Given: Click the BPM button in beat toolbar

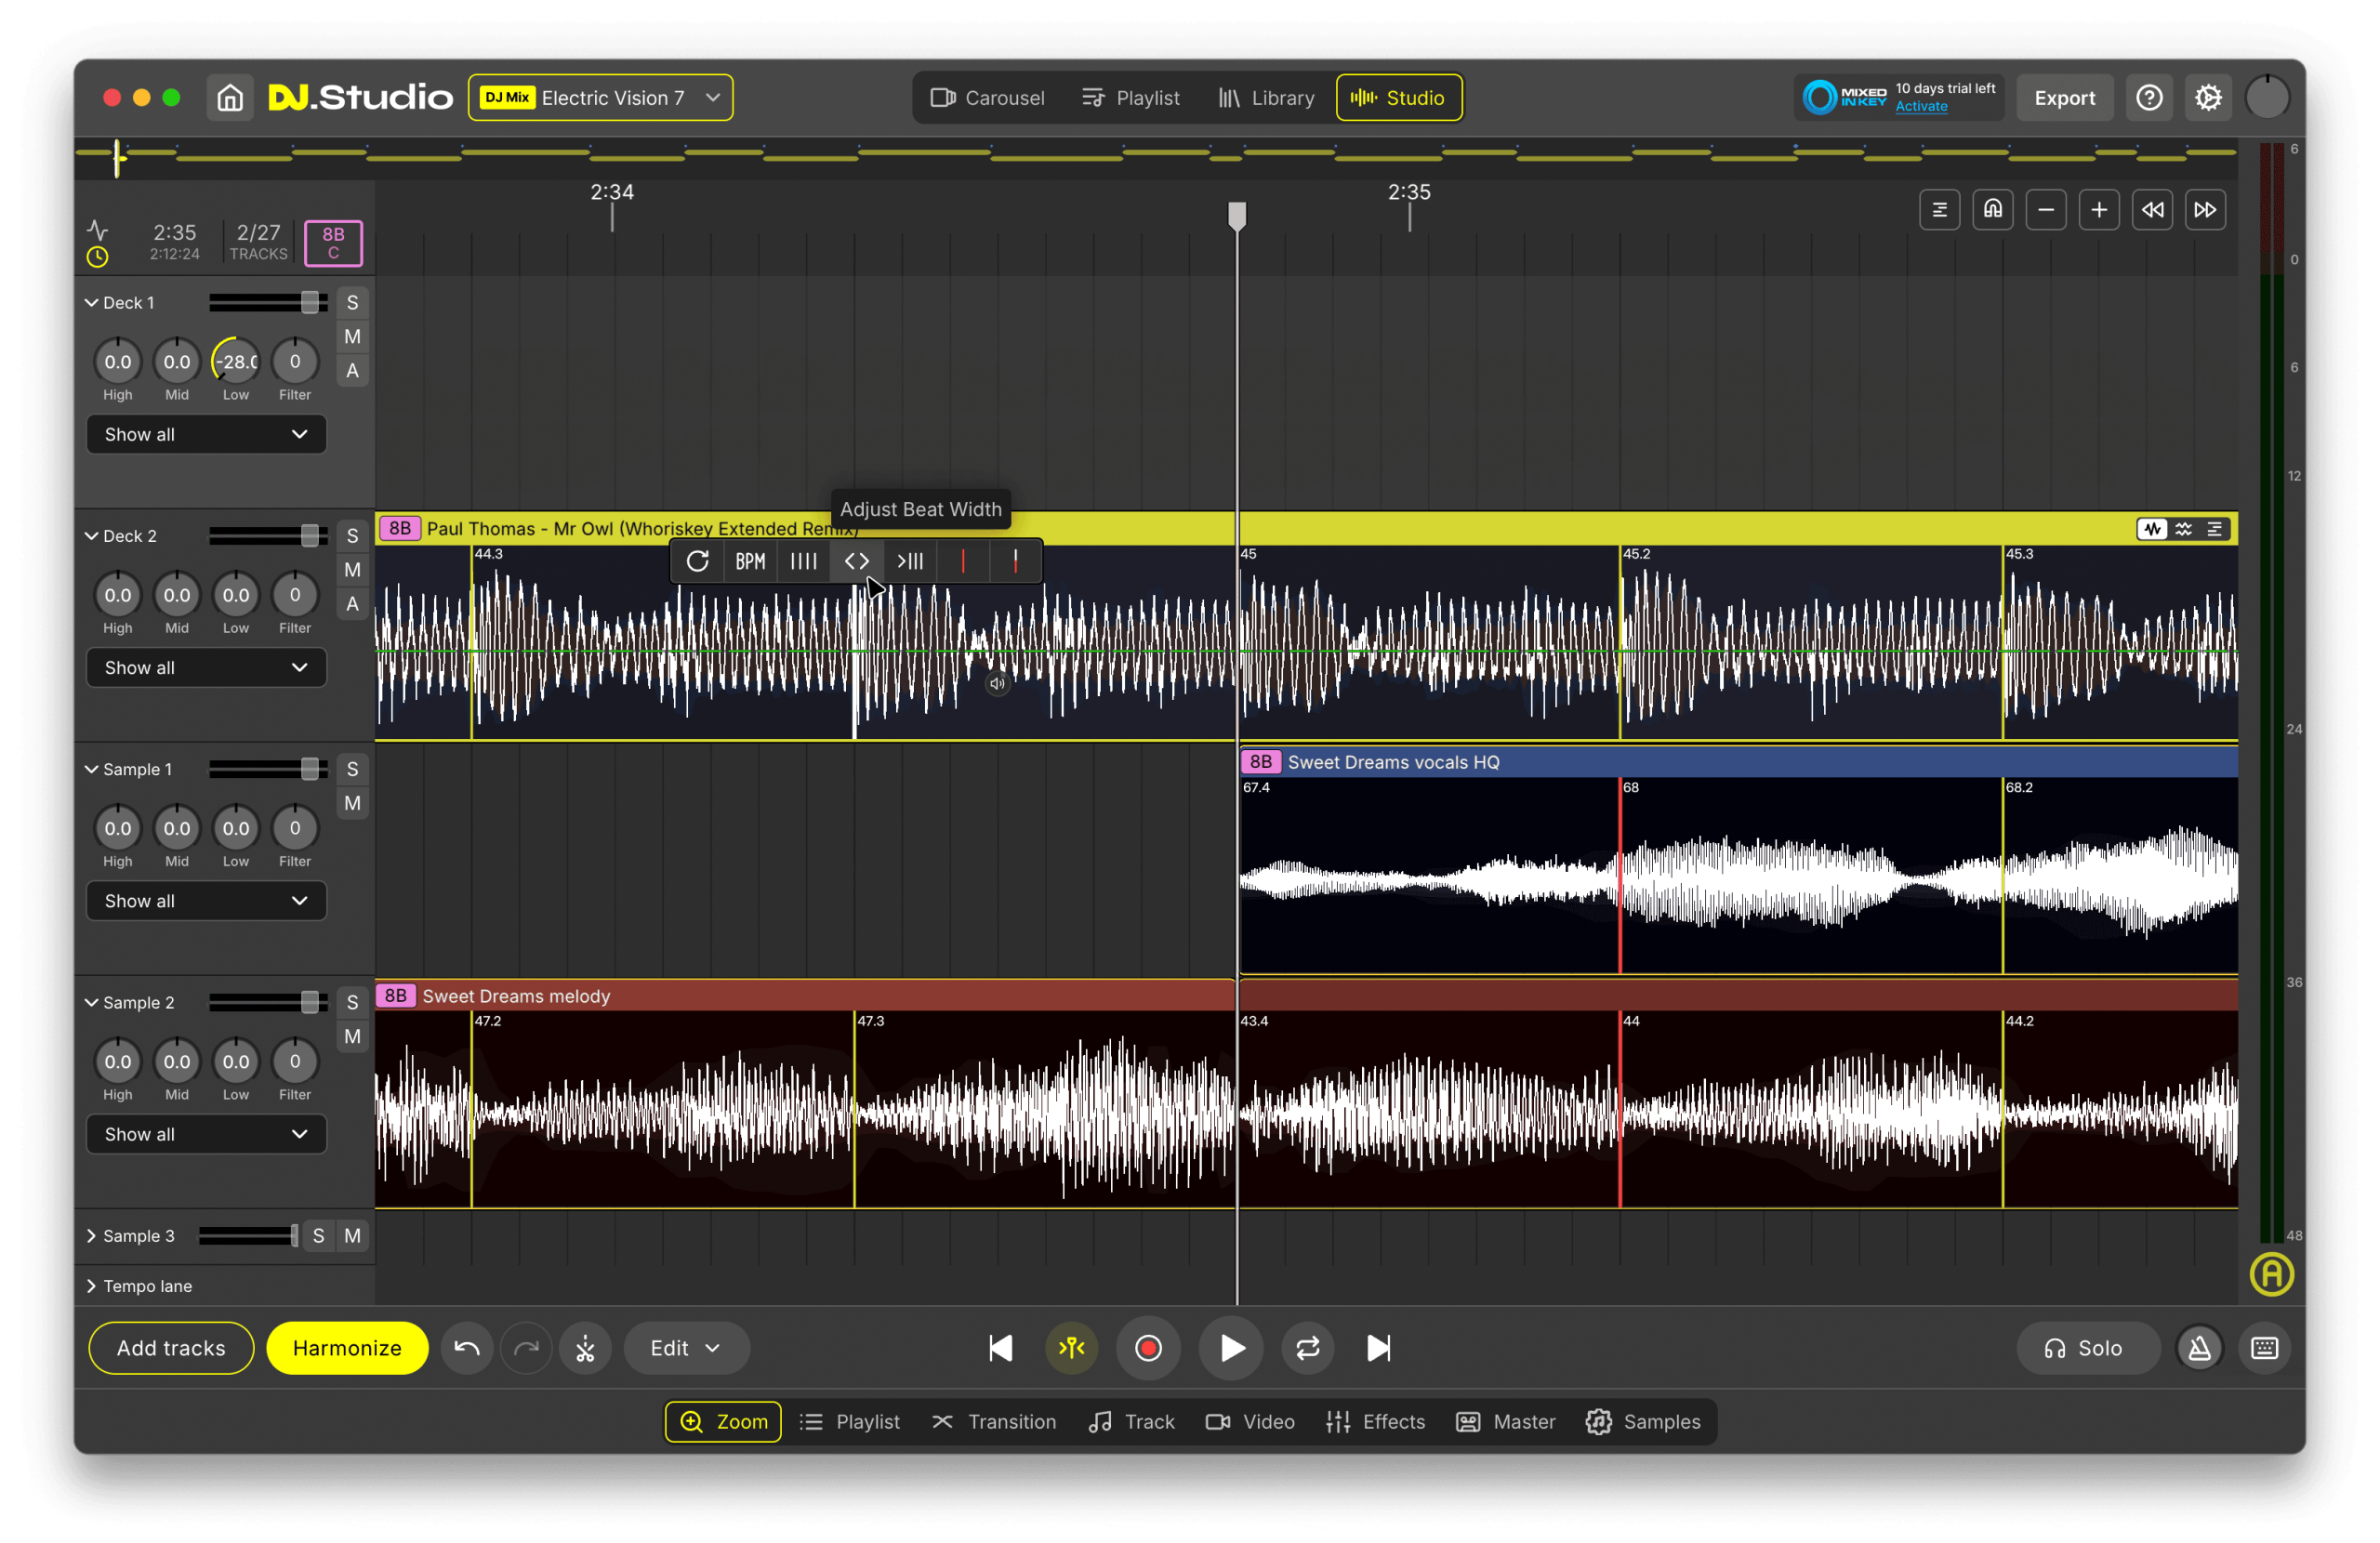Looking at the screenshot, I should coord(750,561).
